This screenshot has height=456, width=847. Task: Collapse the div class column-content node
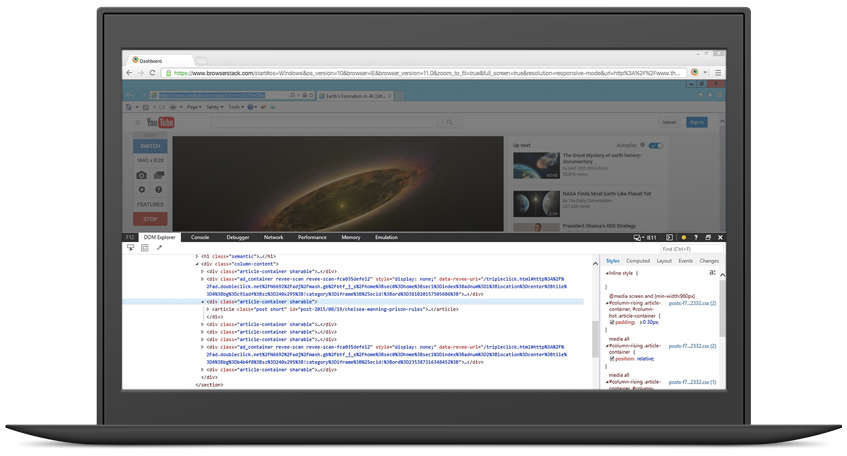coord(197,264)
